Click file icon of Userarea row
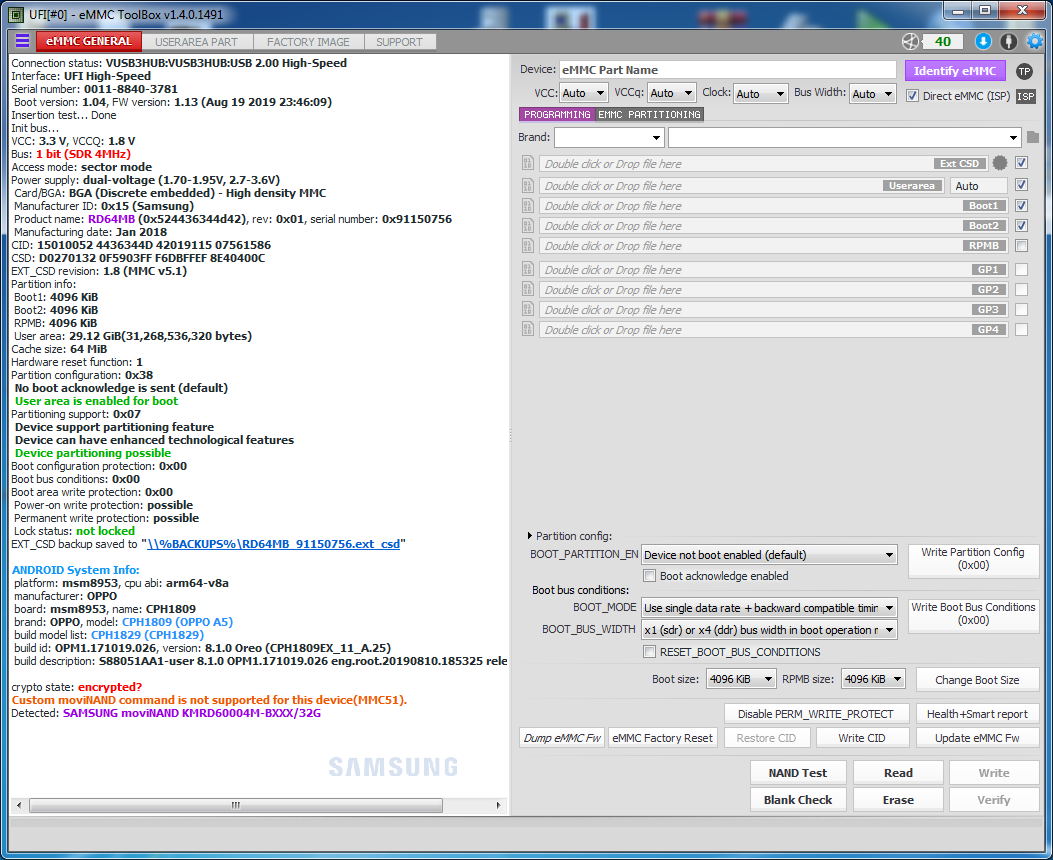1053x860 pixels. (528, 185)
